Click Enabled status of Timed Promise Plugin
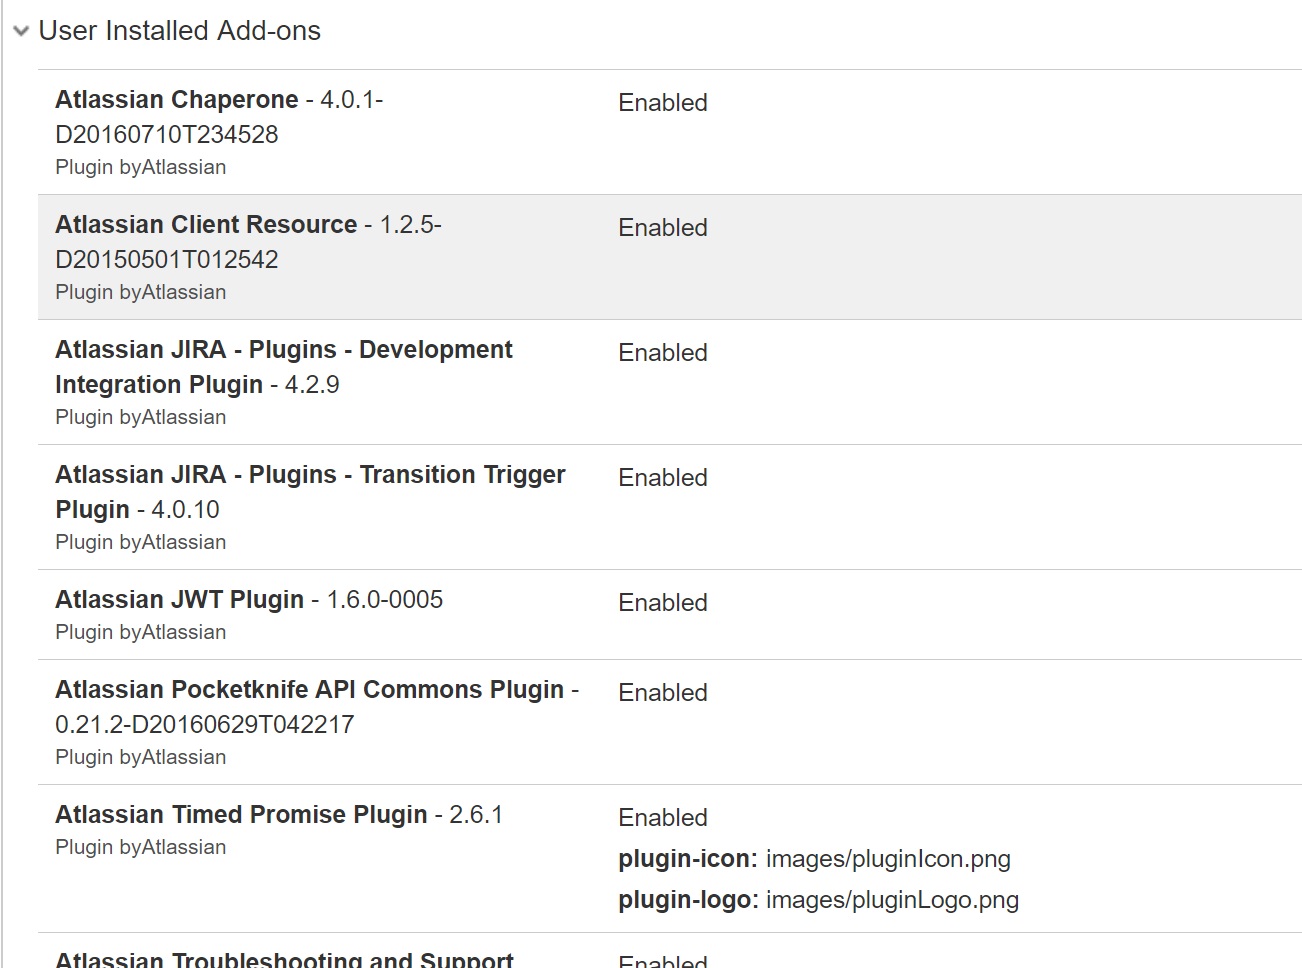Screen dimensions: 1302x968 663,817
